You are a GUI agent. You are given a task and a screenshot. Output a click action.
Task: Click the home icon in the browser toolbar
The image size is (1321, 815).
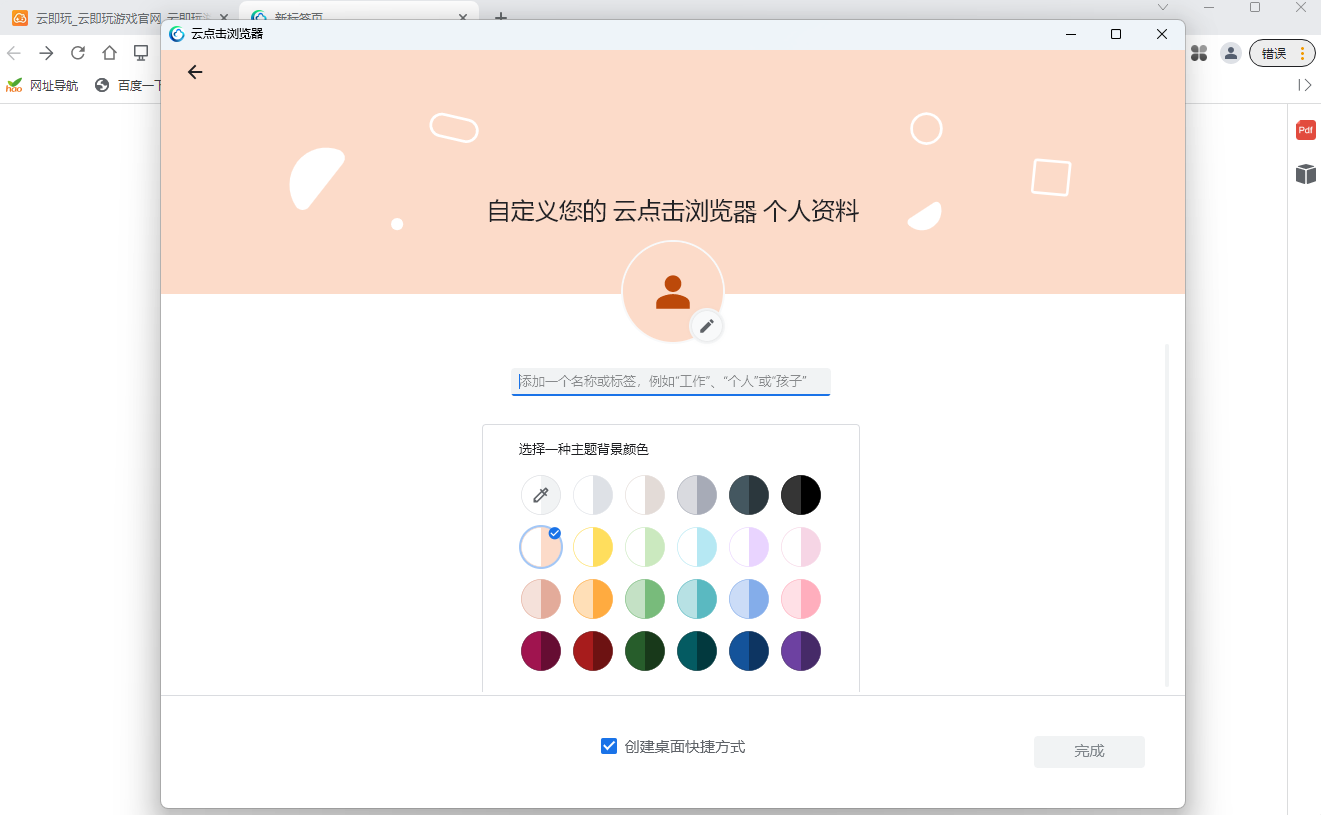(110, 53)
